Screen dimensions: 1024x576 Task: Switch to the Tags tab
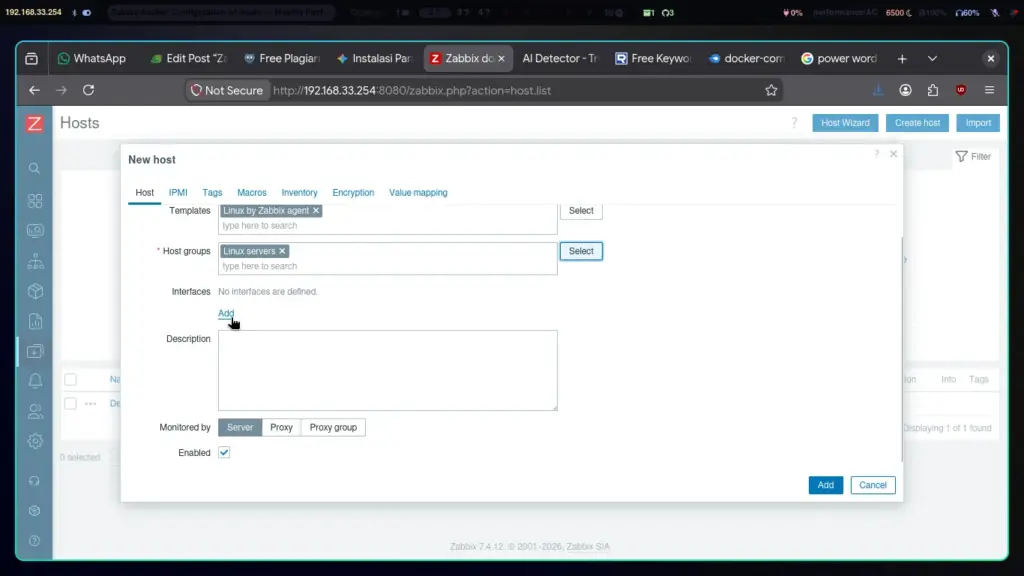click(212, 193)
